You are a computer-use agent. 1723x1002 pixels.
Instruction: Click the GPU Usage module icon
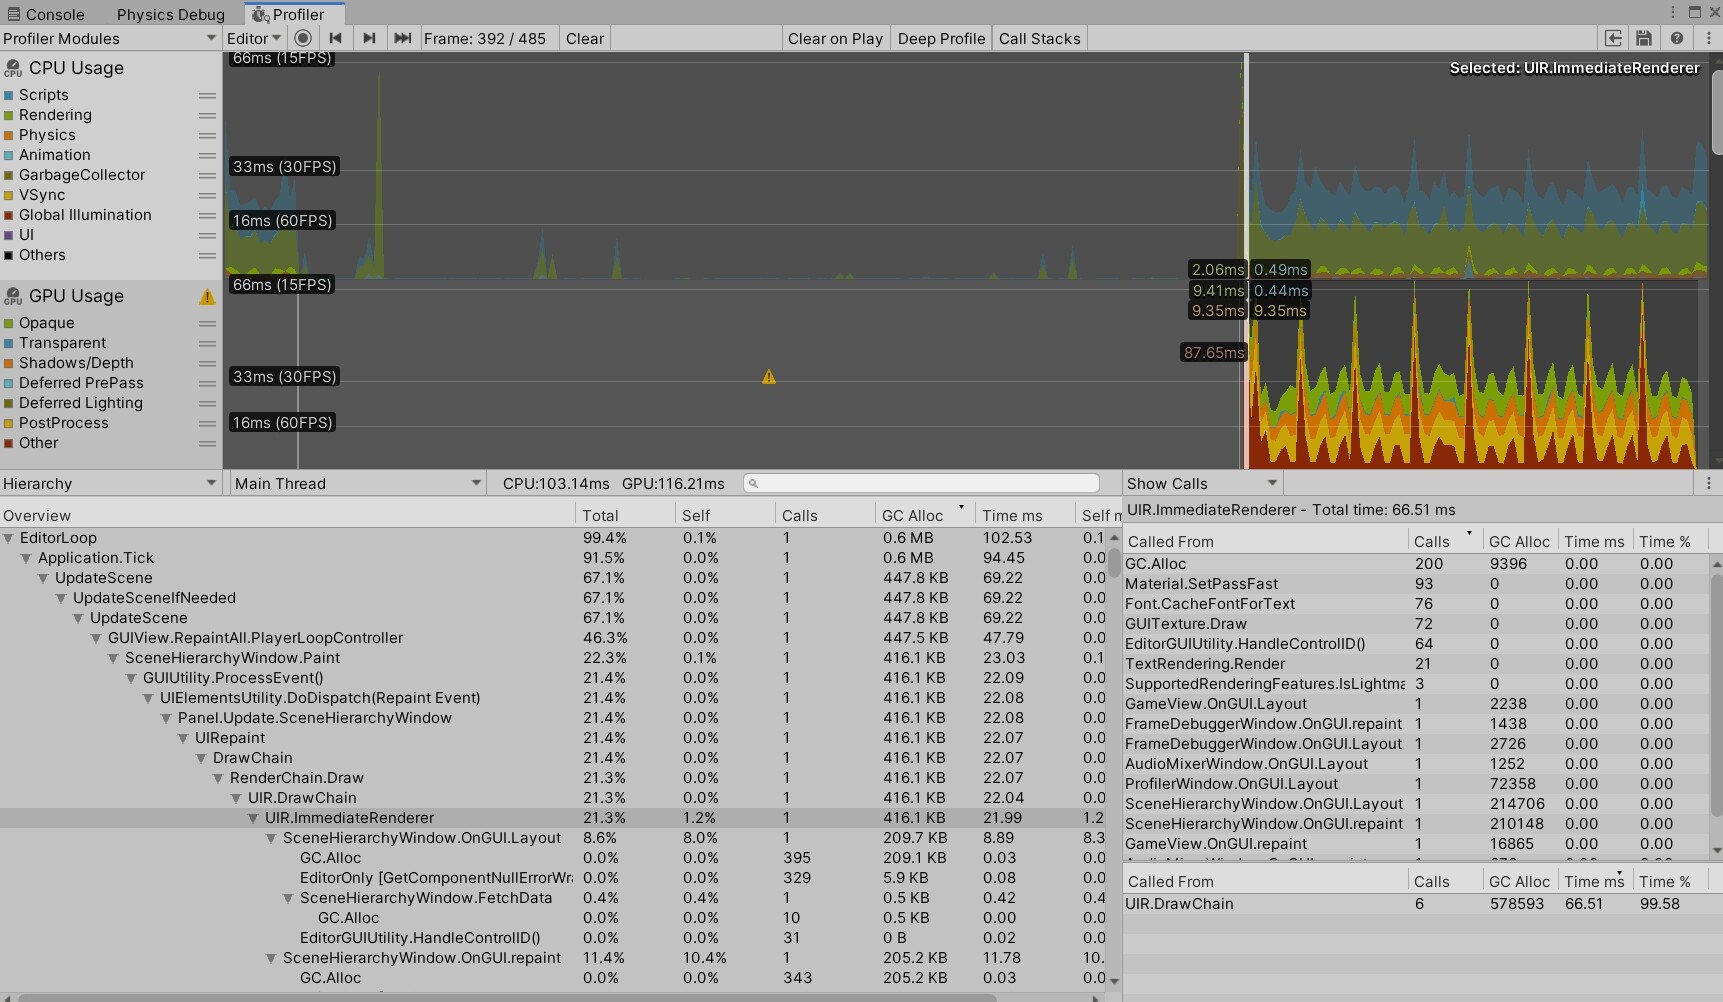point(13,296)
